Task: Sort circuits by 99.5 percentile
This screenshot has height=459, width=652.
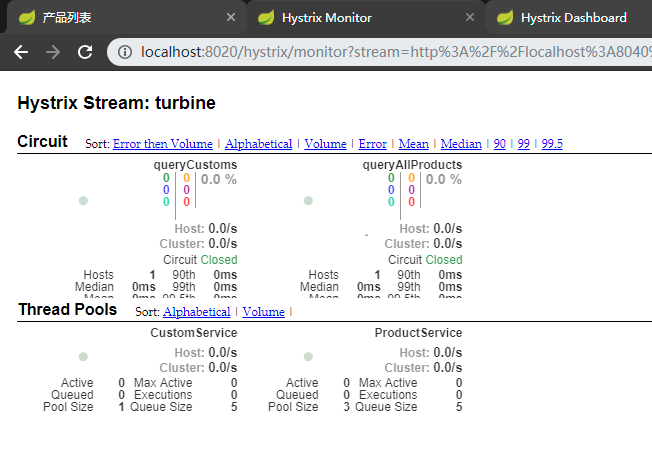Action: (x=552, y=144)
